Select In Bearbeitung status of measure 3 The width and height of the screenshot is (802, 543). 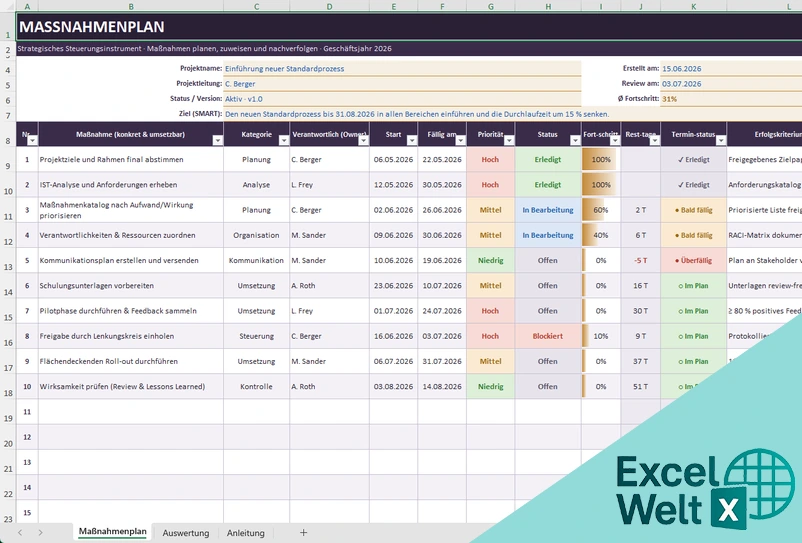tap(548, 210)
